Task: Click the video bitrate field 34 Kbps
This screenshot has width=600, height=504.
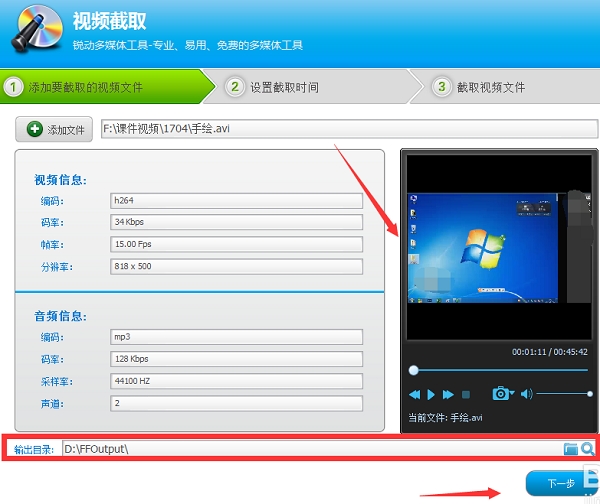Action: [236, 222]
